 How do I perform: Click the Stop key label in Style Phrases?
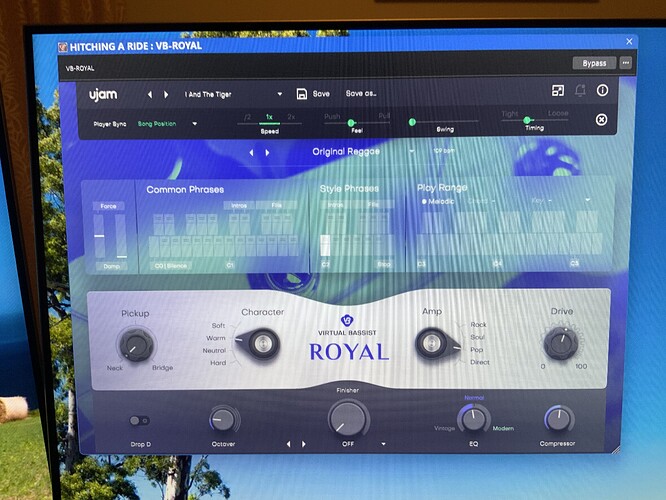384,264
